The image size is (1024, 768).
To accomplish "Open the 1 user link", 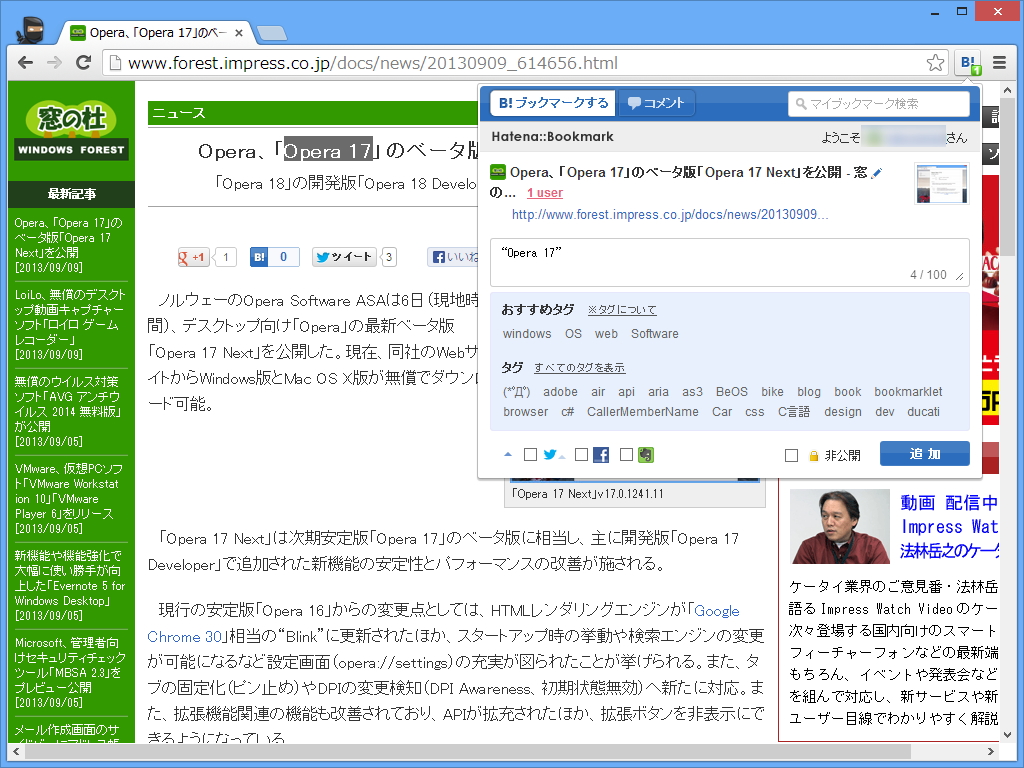I will click(x=545, y=193).
